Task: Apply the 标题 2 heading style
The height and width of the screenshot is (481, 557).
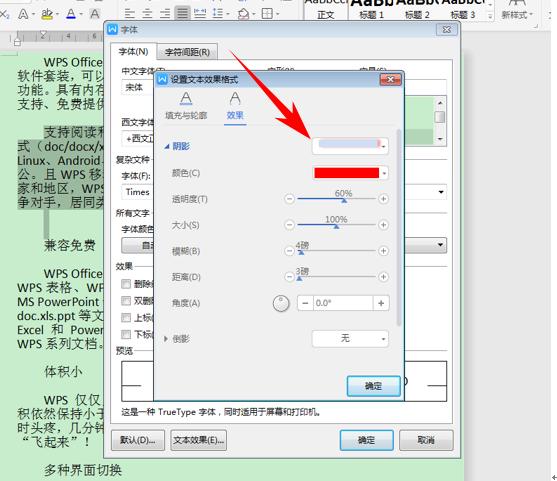Action: (417, 10)
